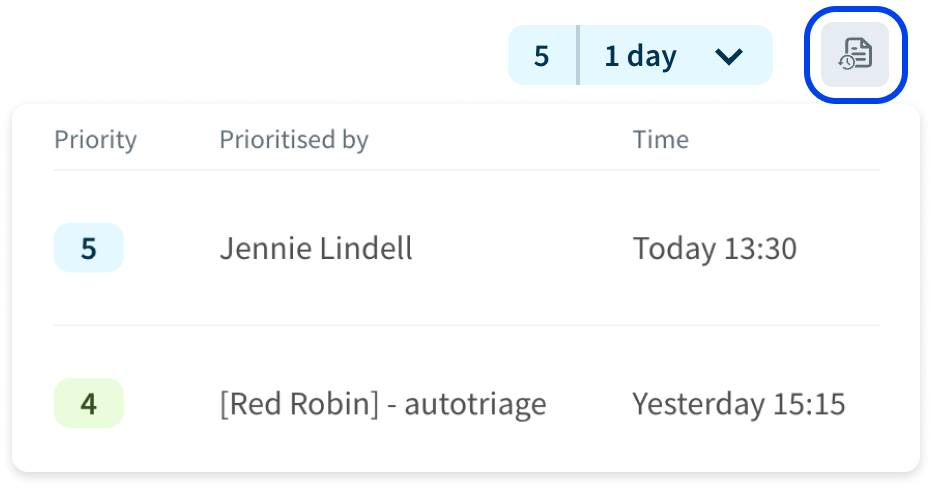This screenshot has height=498, width=932.
Task: Click the 1 day timeframe label
Action: pyautogui.click(x=640, y=56)
